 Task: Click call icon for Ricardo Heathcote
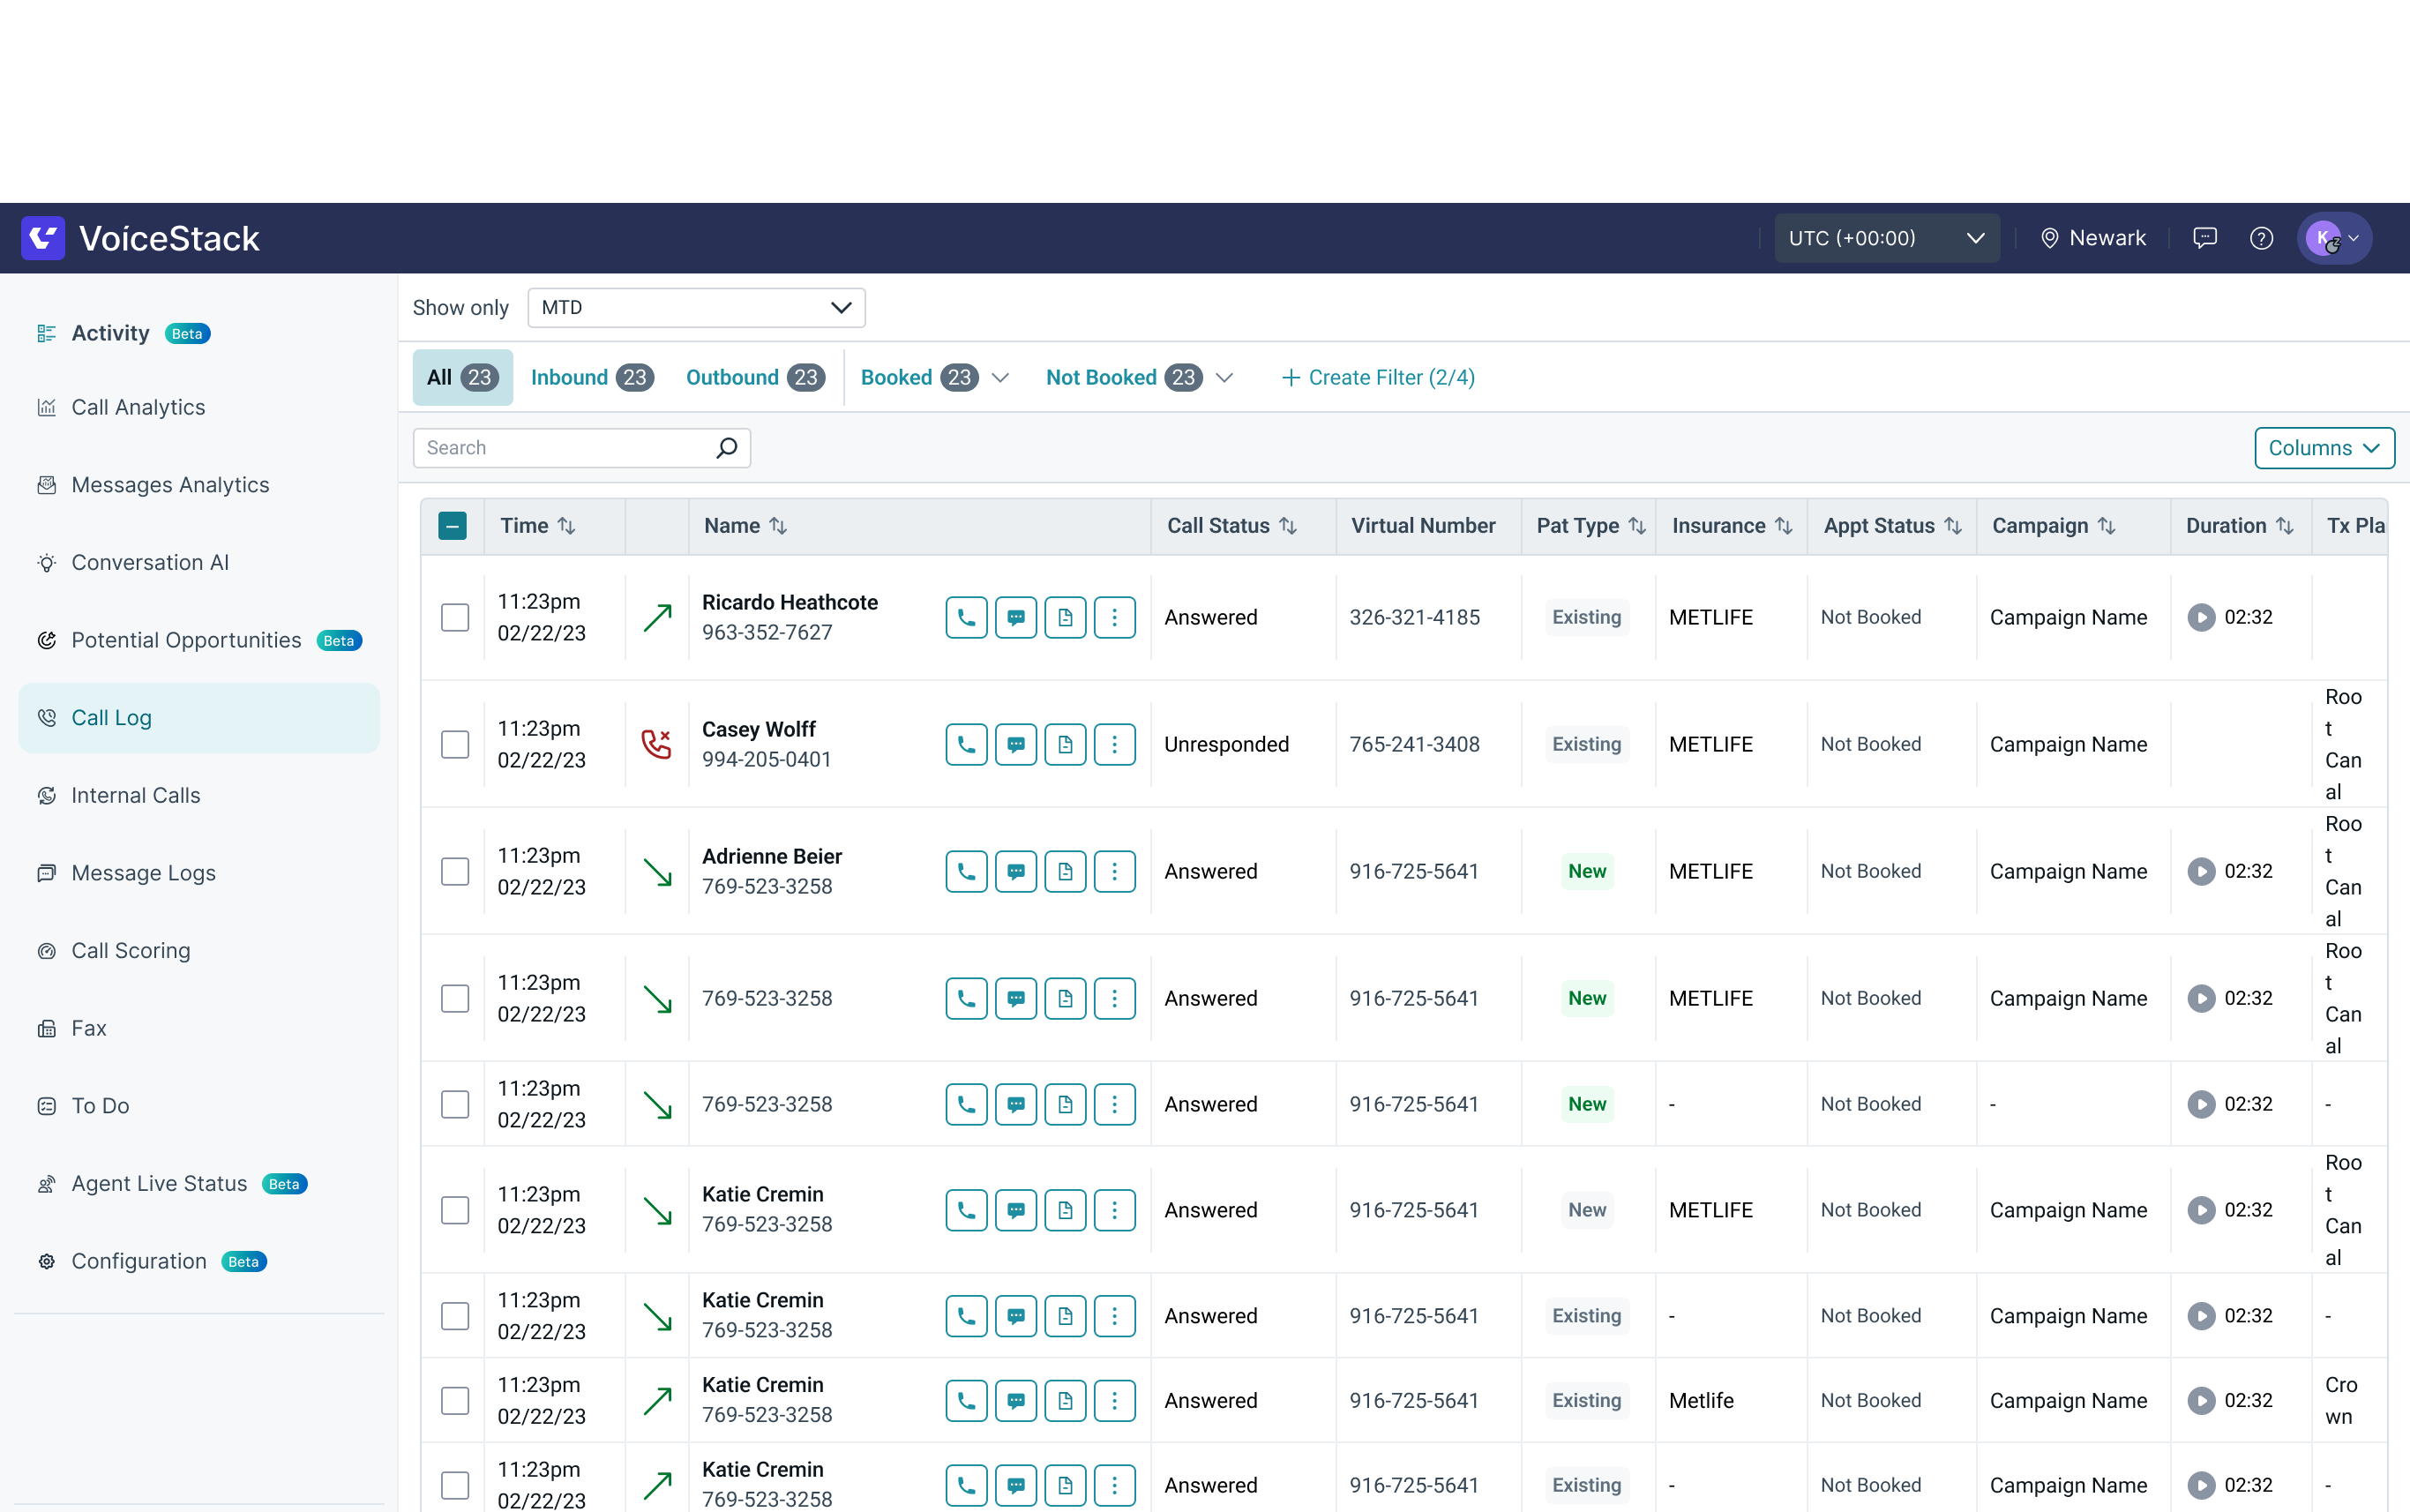pos(966,617)
